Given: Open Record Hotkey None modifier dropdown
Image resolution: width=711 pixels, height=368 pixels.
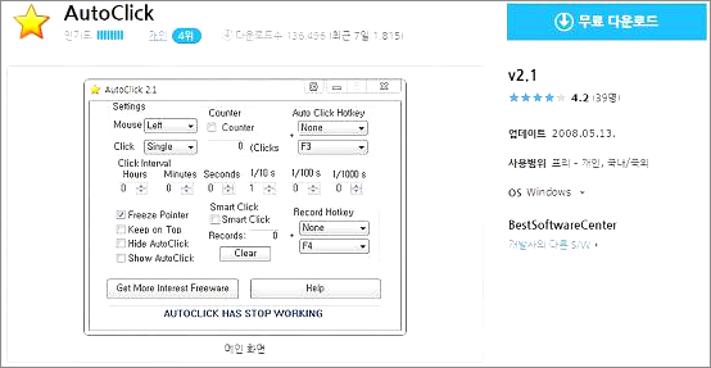Looking at the screenshot, I should click(334, 228).
